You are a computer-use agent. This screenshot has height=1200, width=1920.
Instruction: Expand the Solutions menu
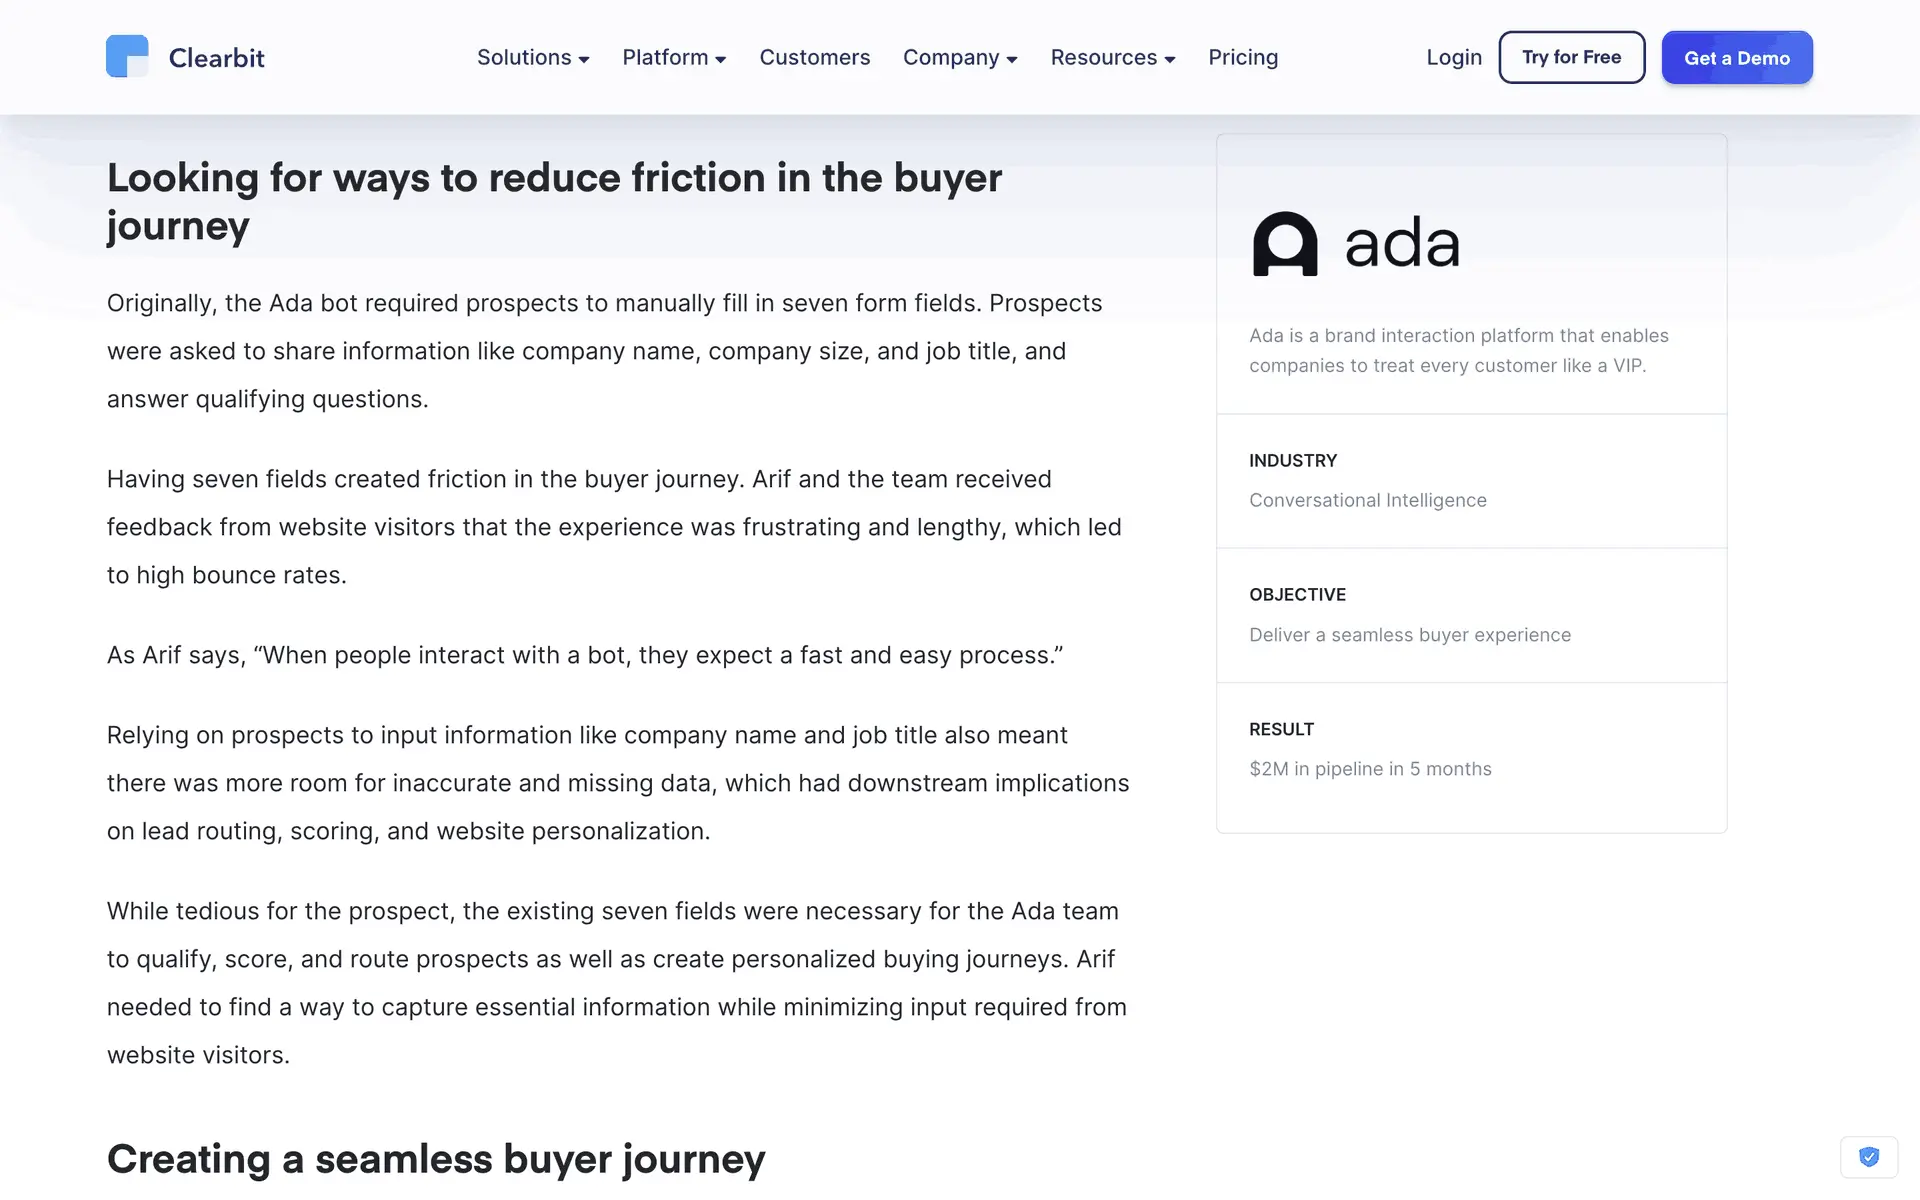(524, 58)
